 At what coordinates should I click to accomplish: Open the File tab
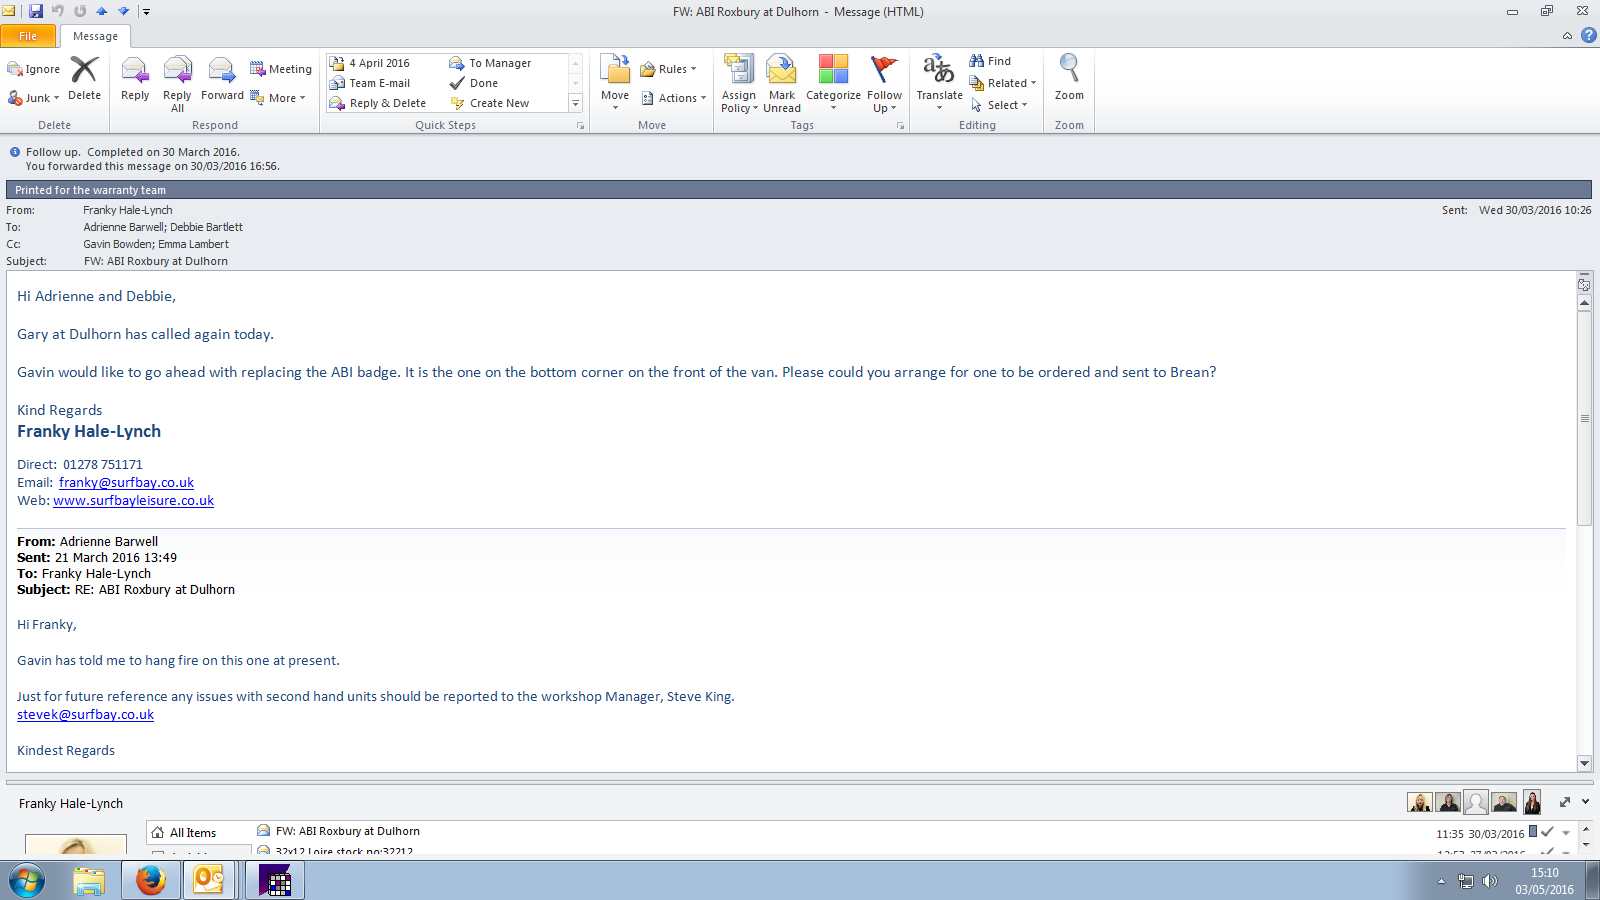click(28, 36)
